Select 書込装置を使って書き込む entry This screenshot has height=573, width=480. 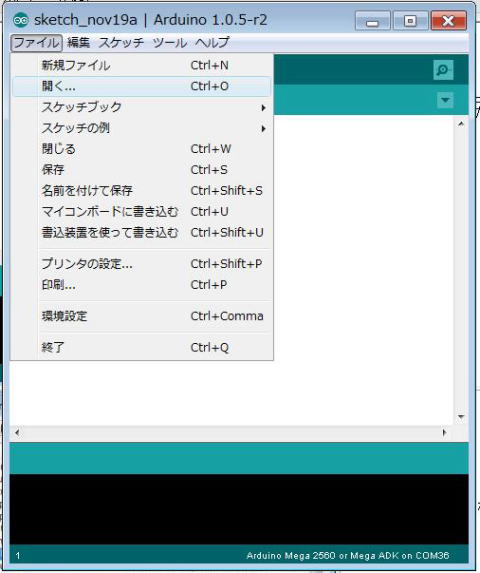(142, 232)
